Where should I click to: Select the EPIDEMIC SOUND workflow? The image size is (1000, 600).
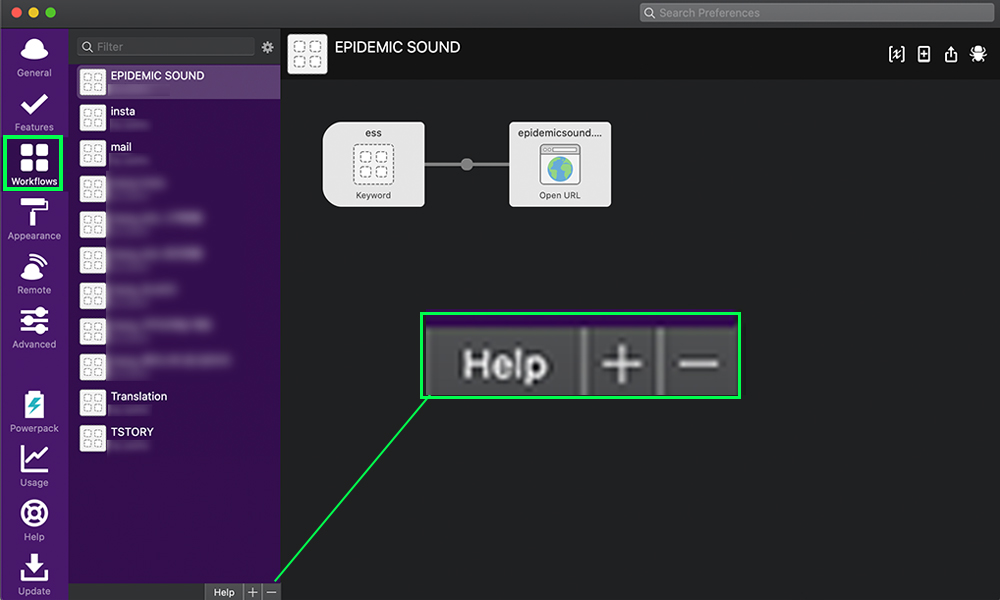tap(179, 82)
